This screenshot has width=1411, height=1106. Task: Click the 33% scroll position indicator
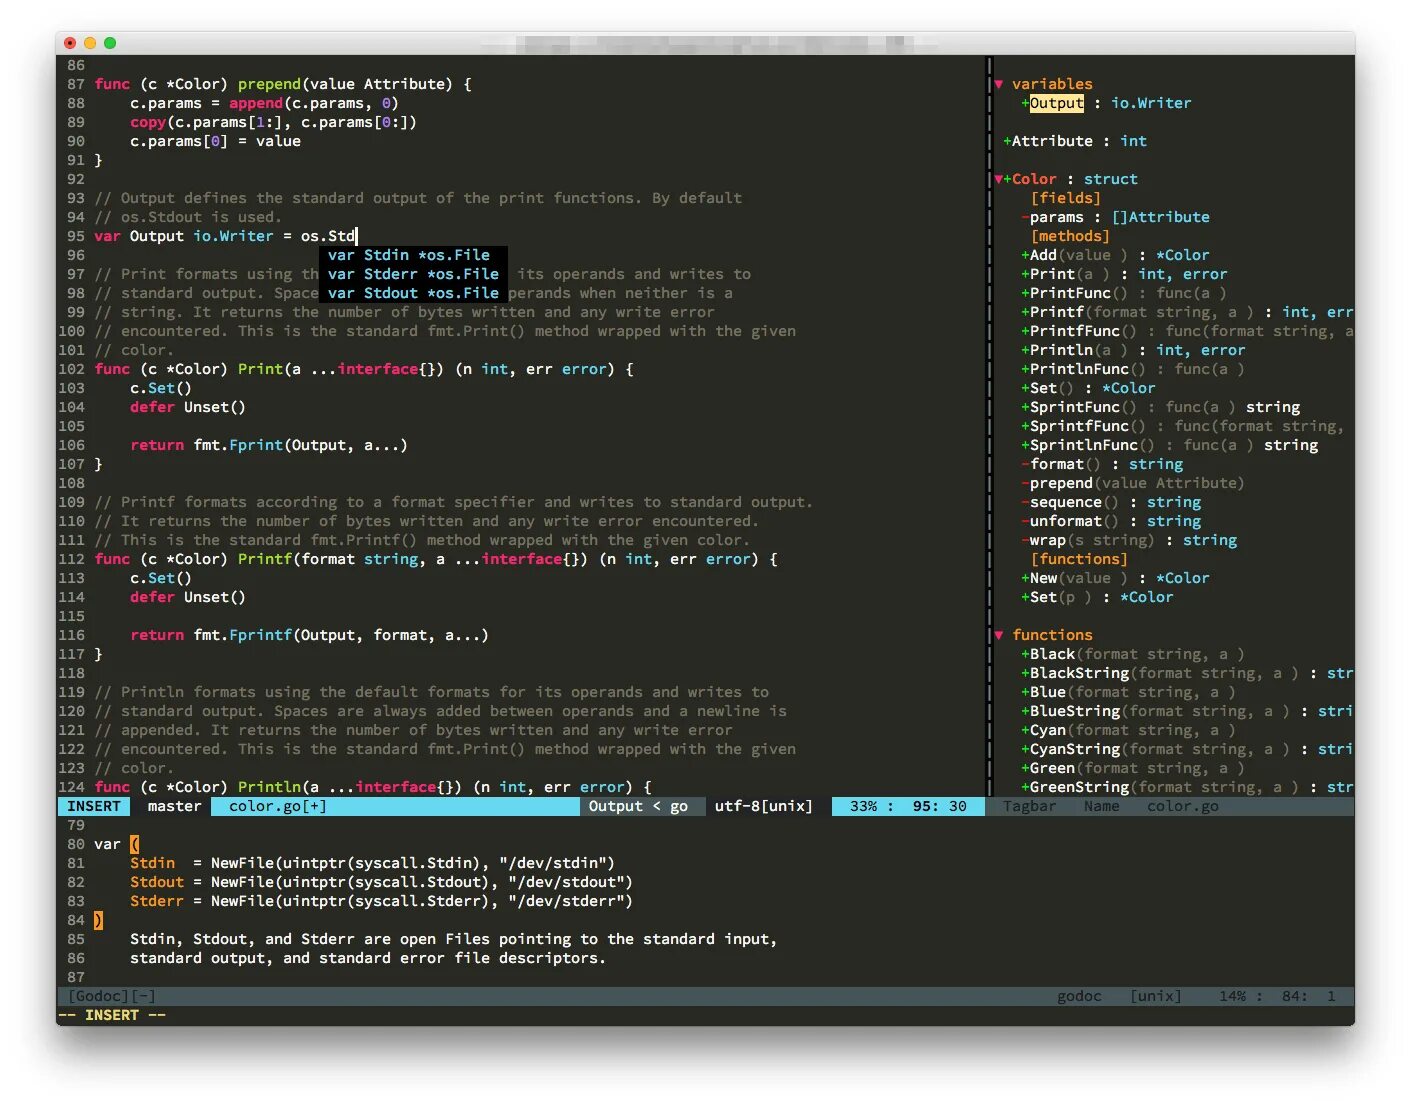coord(866,806)
